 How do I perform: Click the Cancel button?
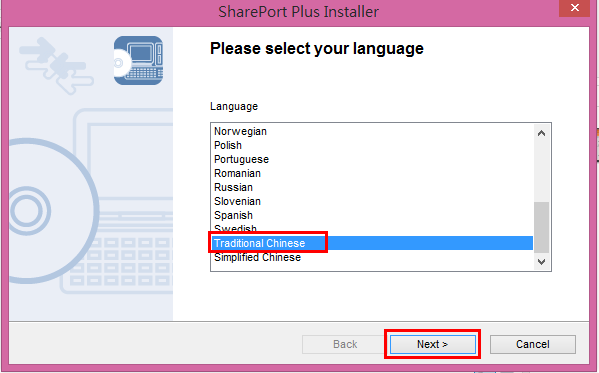point(533,344)
